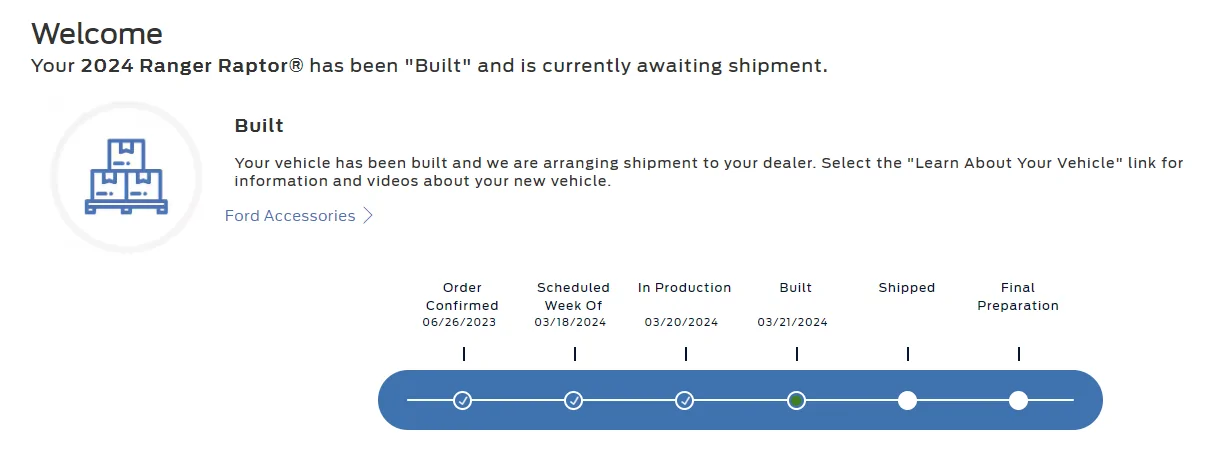Select the Built stage label in tracker
The height and width of the screenshot is (456, 1212).
point(796,287)
